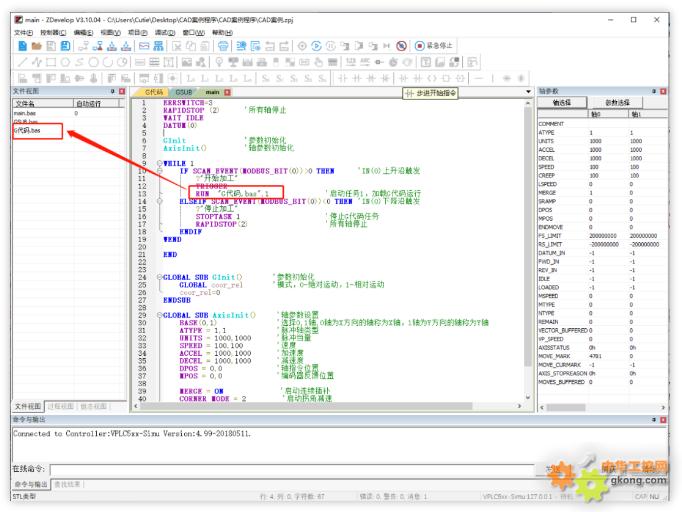Click the MOVE_MARK parameter row
This screenshot has height=512, width=682.
(602, 356)
